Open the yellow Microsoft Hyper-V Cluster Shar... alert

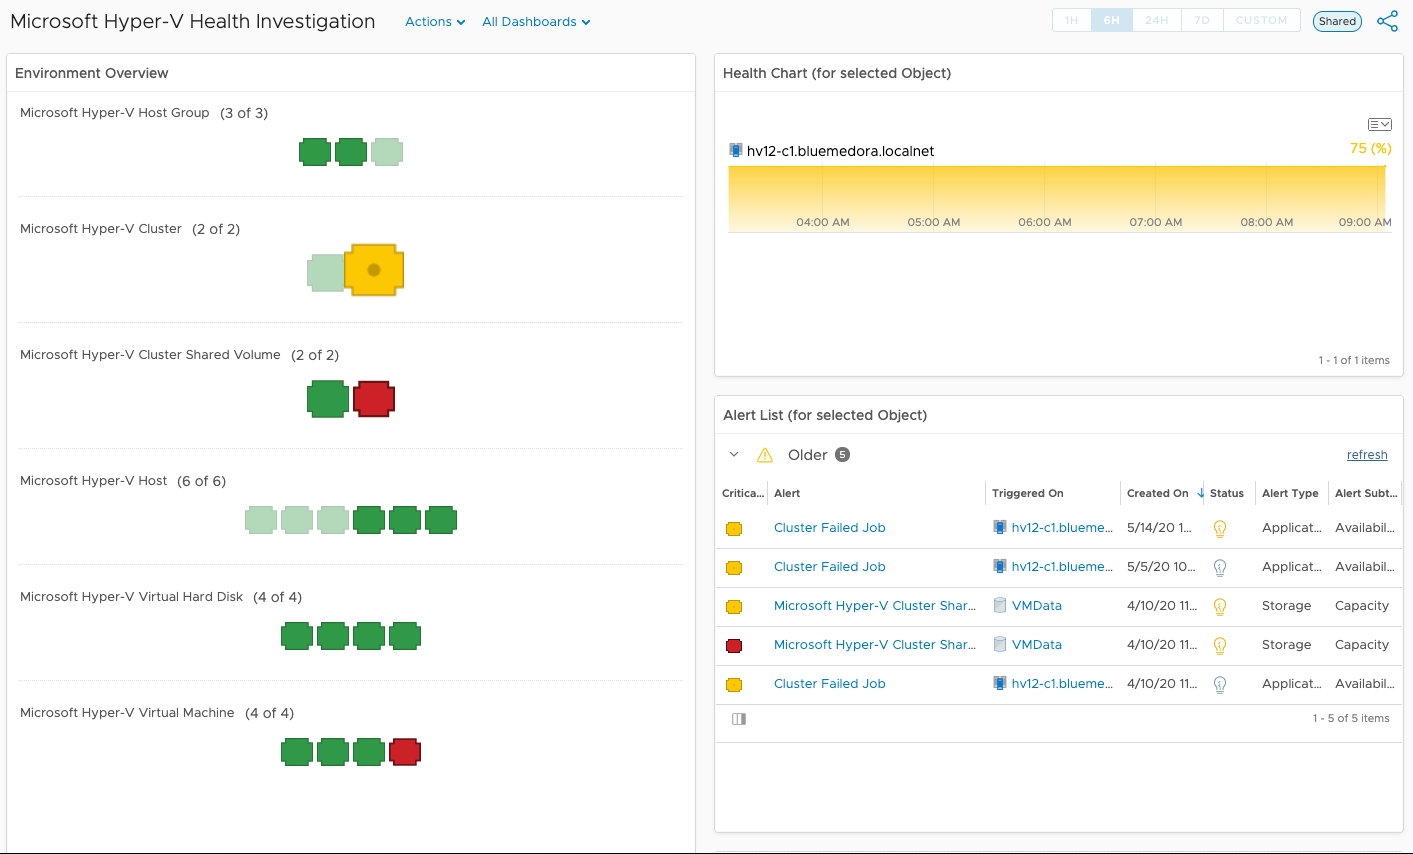(x=875, y=606)
